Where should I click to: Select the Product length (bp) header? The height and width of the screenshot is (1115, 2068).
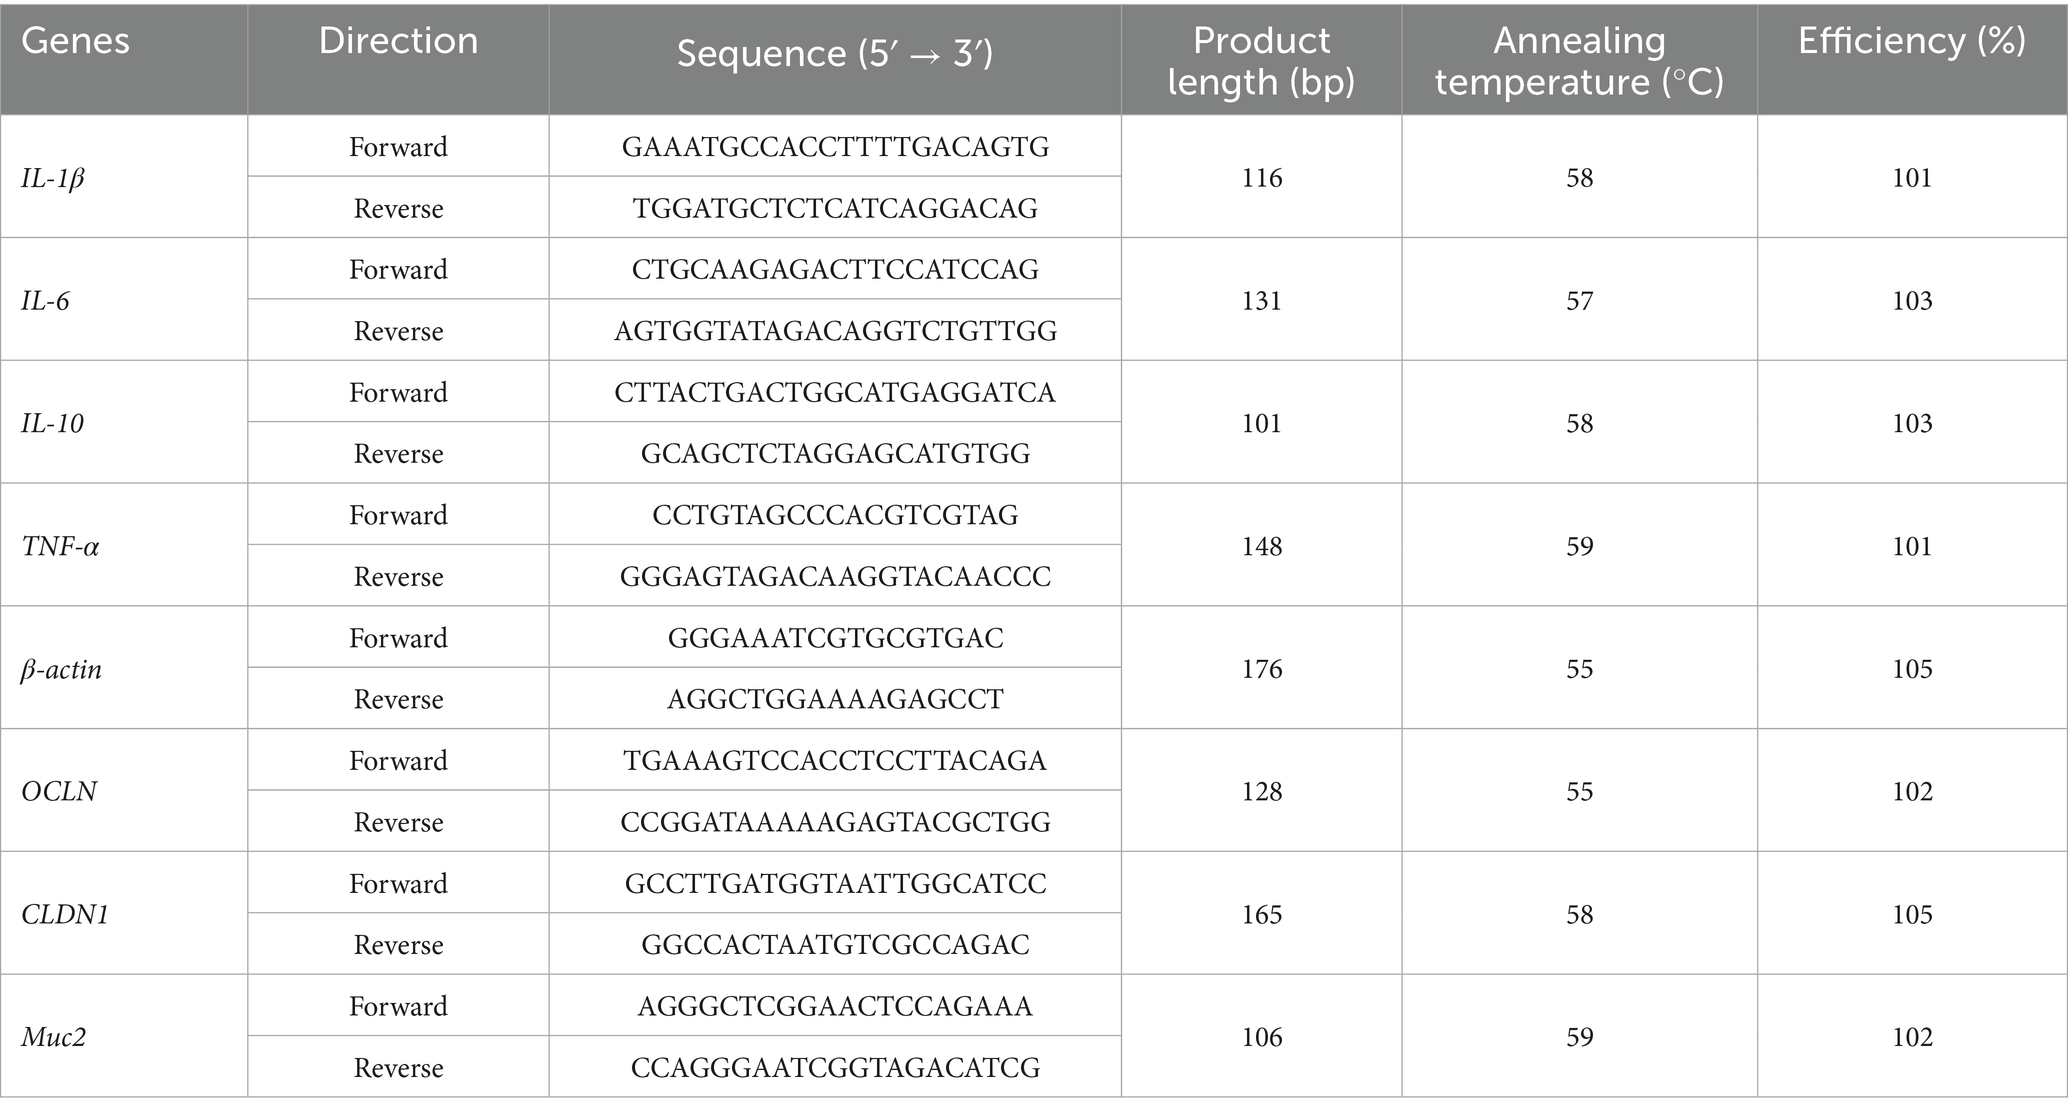point(1261,61)
